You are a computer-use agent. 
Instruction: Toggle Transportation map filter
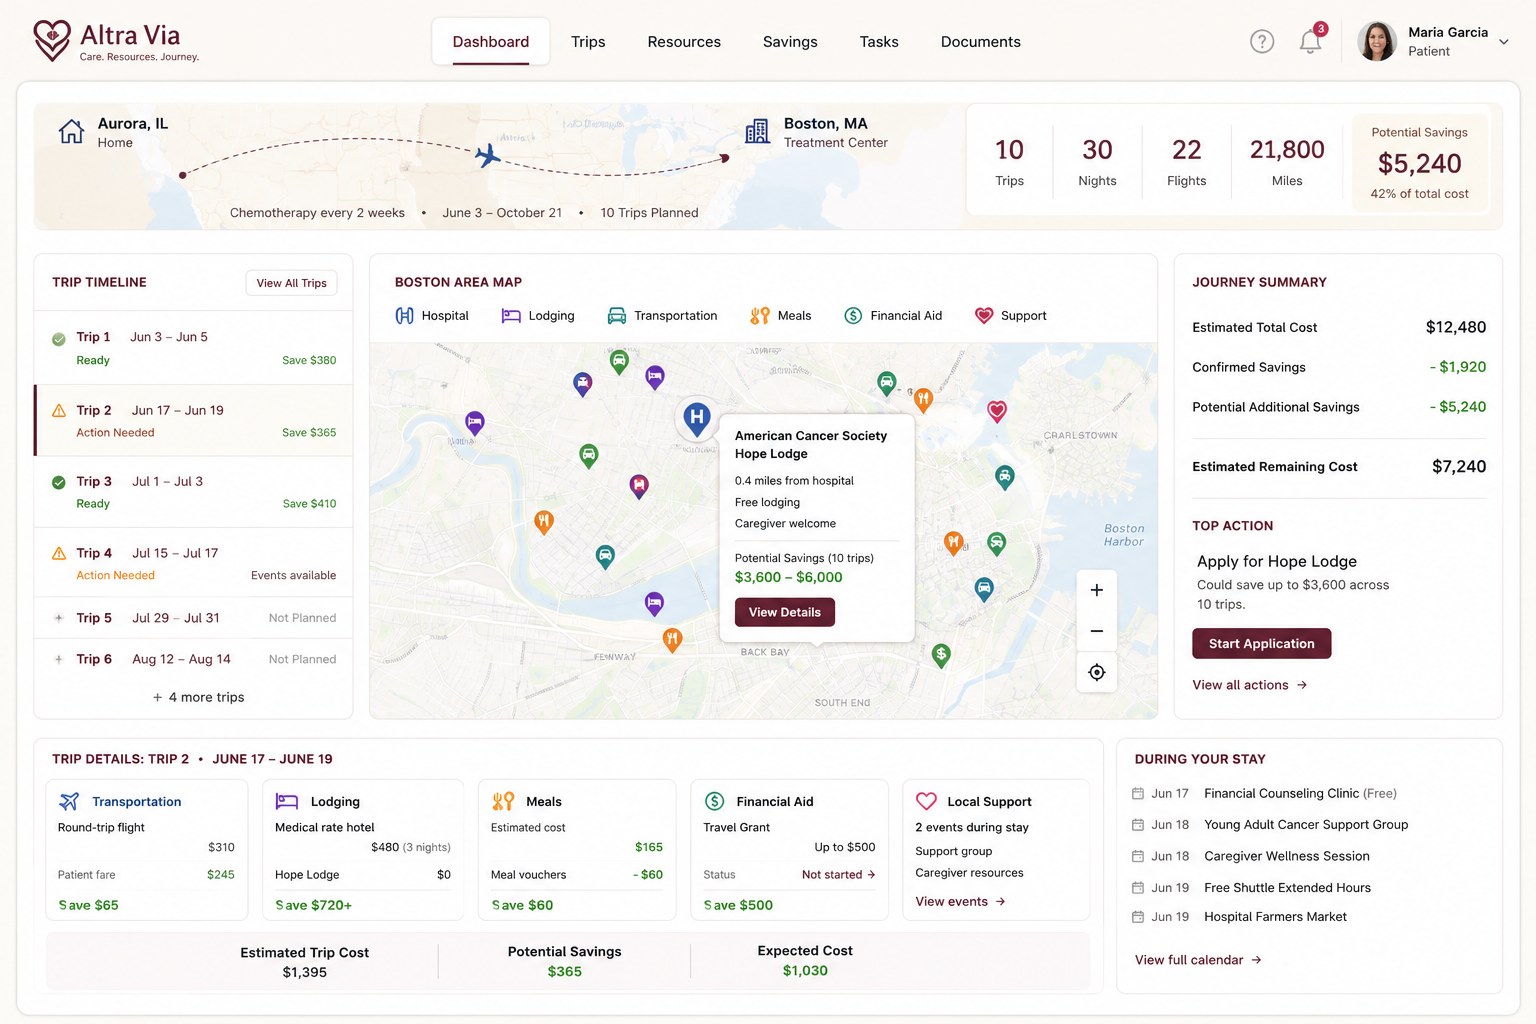click(x=662, y=316)
